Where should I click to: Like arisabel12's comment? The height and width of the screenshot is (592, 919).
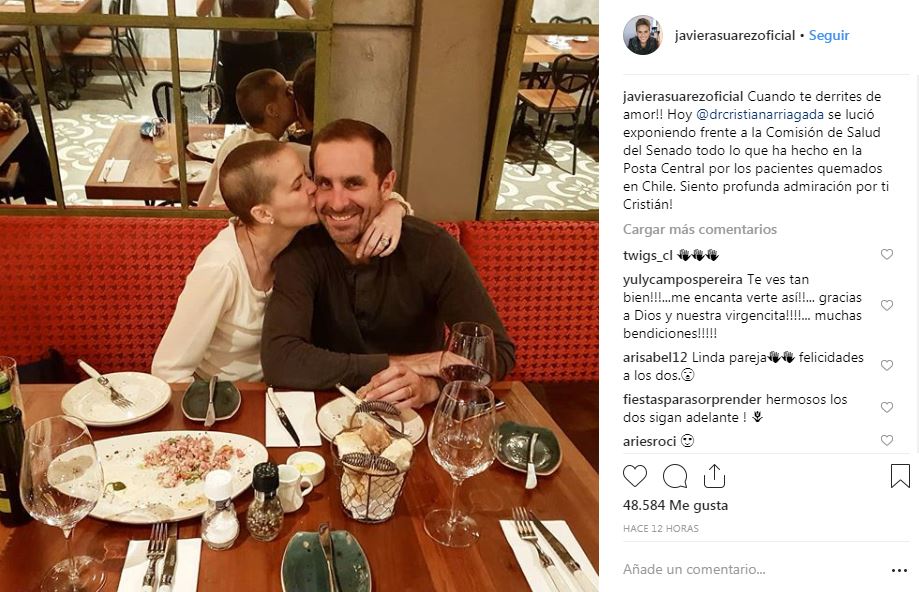(887, 365)
